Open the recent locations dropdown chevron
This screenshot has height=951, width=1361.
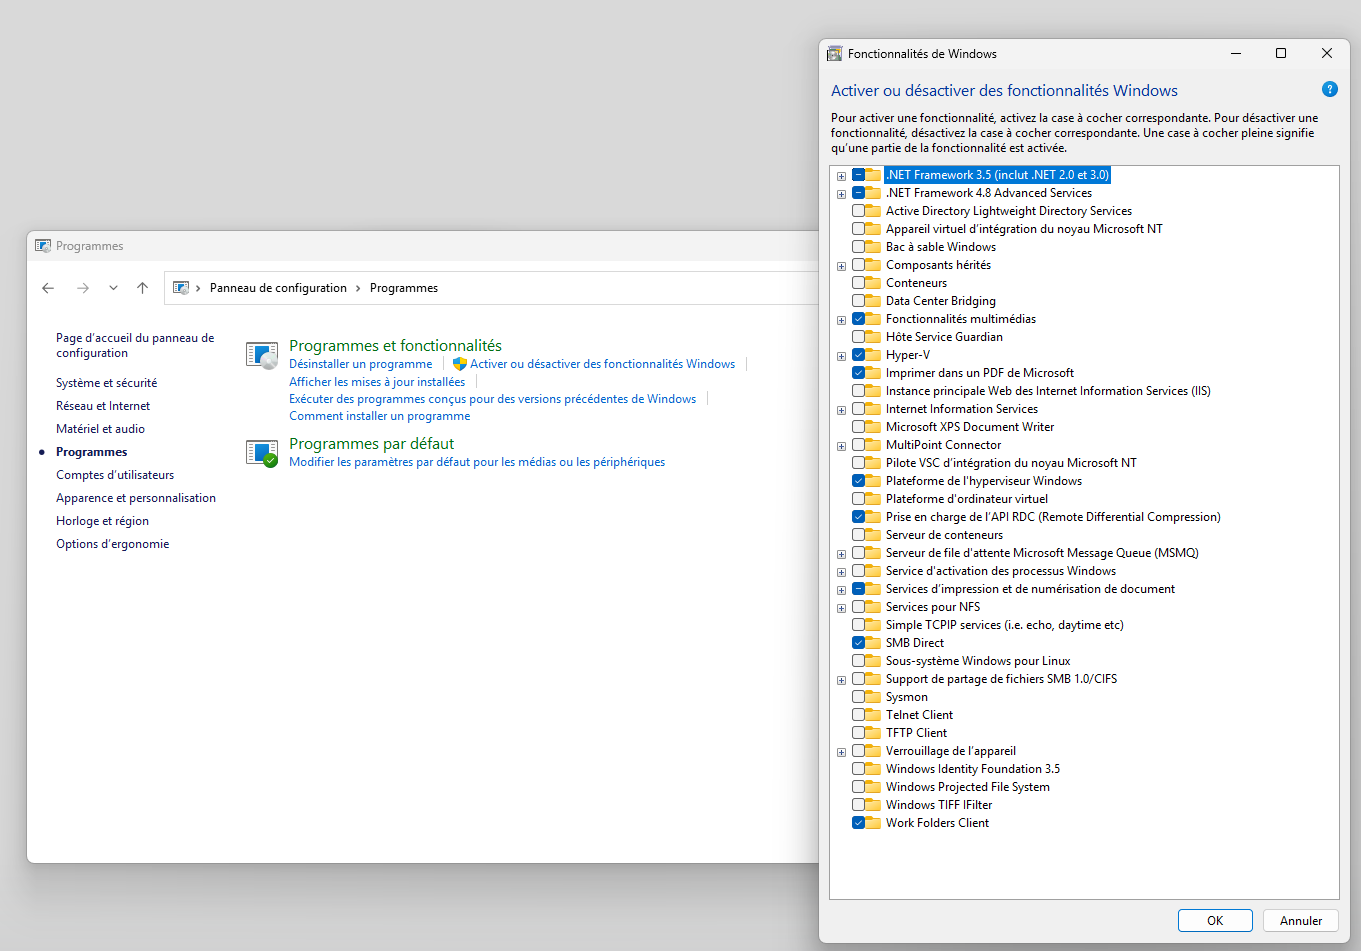(x=113, y=288)
